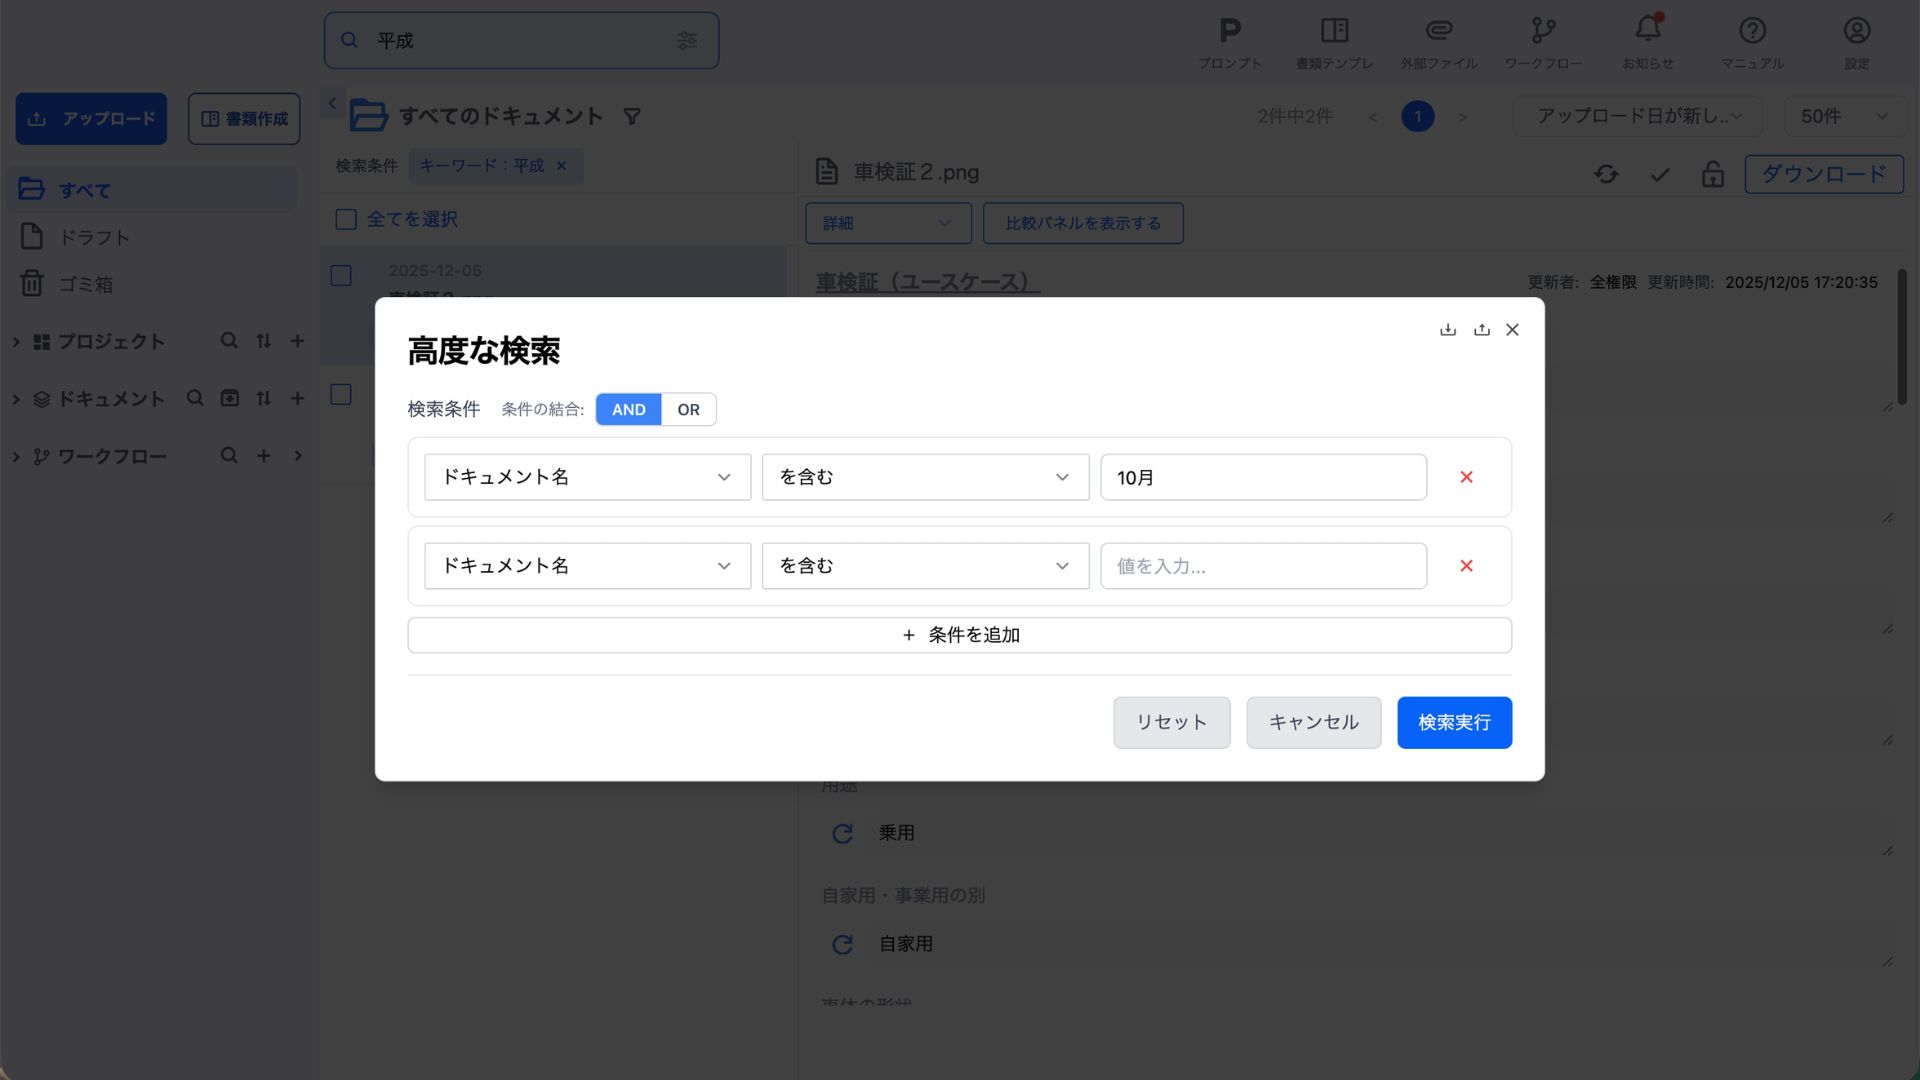Select the Draft sidebar item
This screenshot has width=1920, height=1080.
coord(94,237)
